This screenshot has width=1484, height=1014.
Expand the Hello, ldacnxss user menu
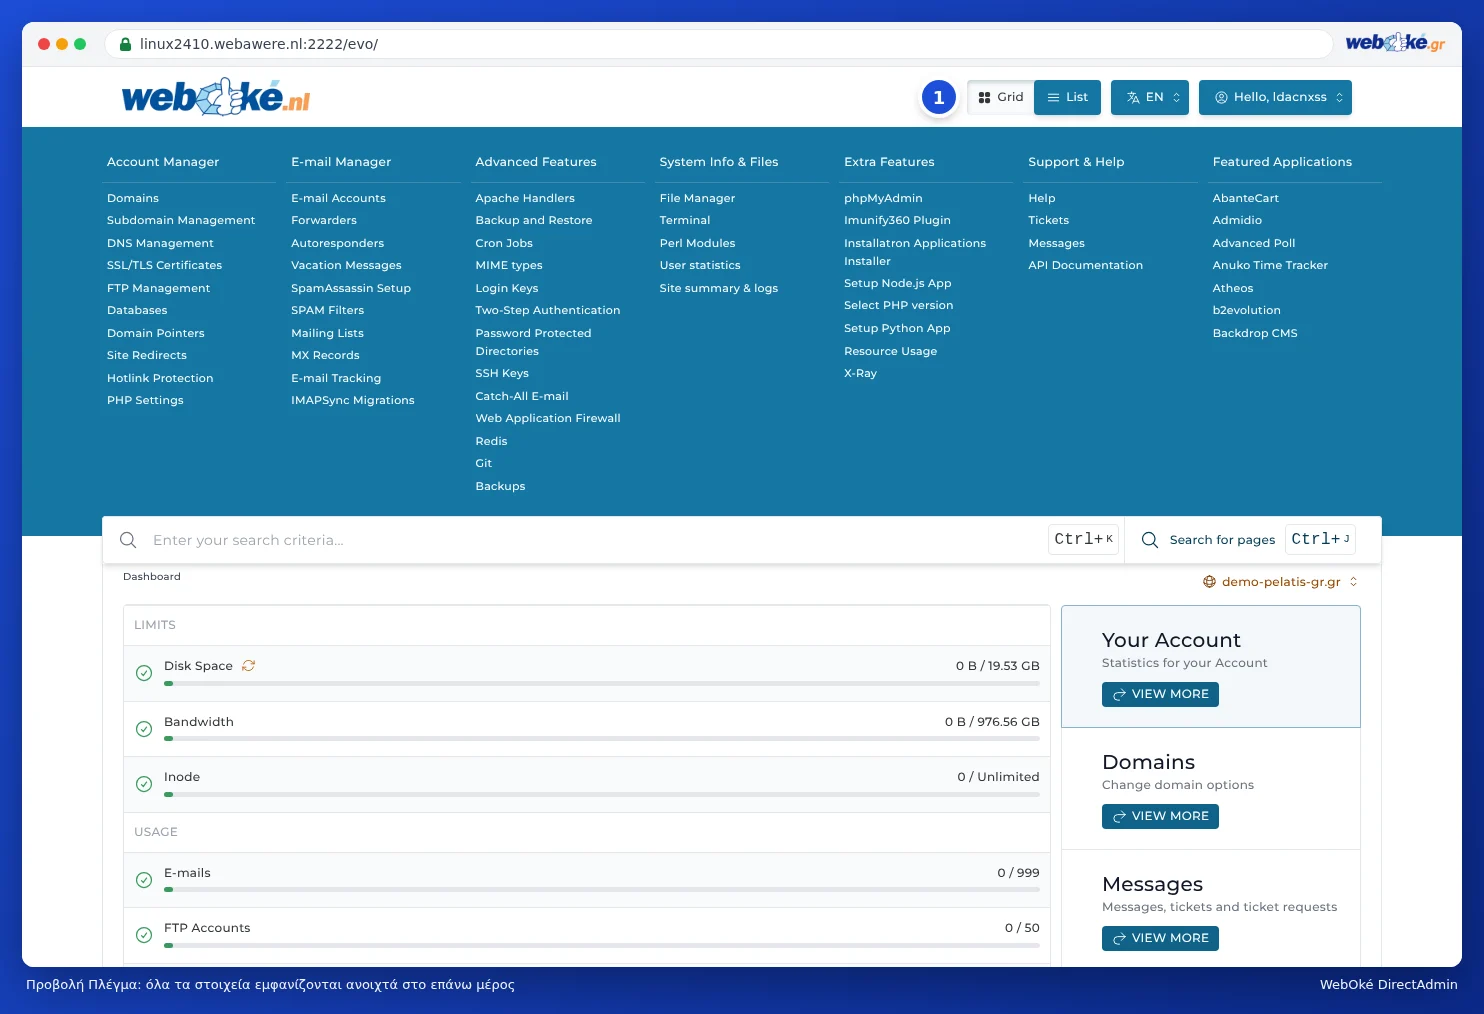pyautogui.click(x=1275, y=97)
